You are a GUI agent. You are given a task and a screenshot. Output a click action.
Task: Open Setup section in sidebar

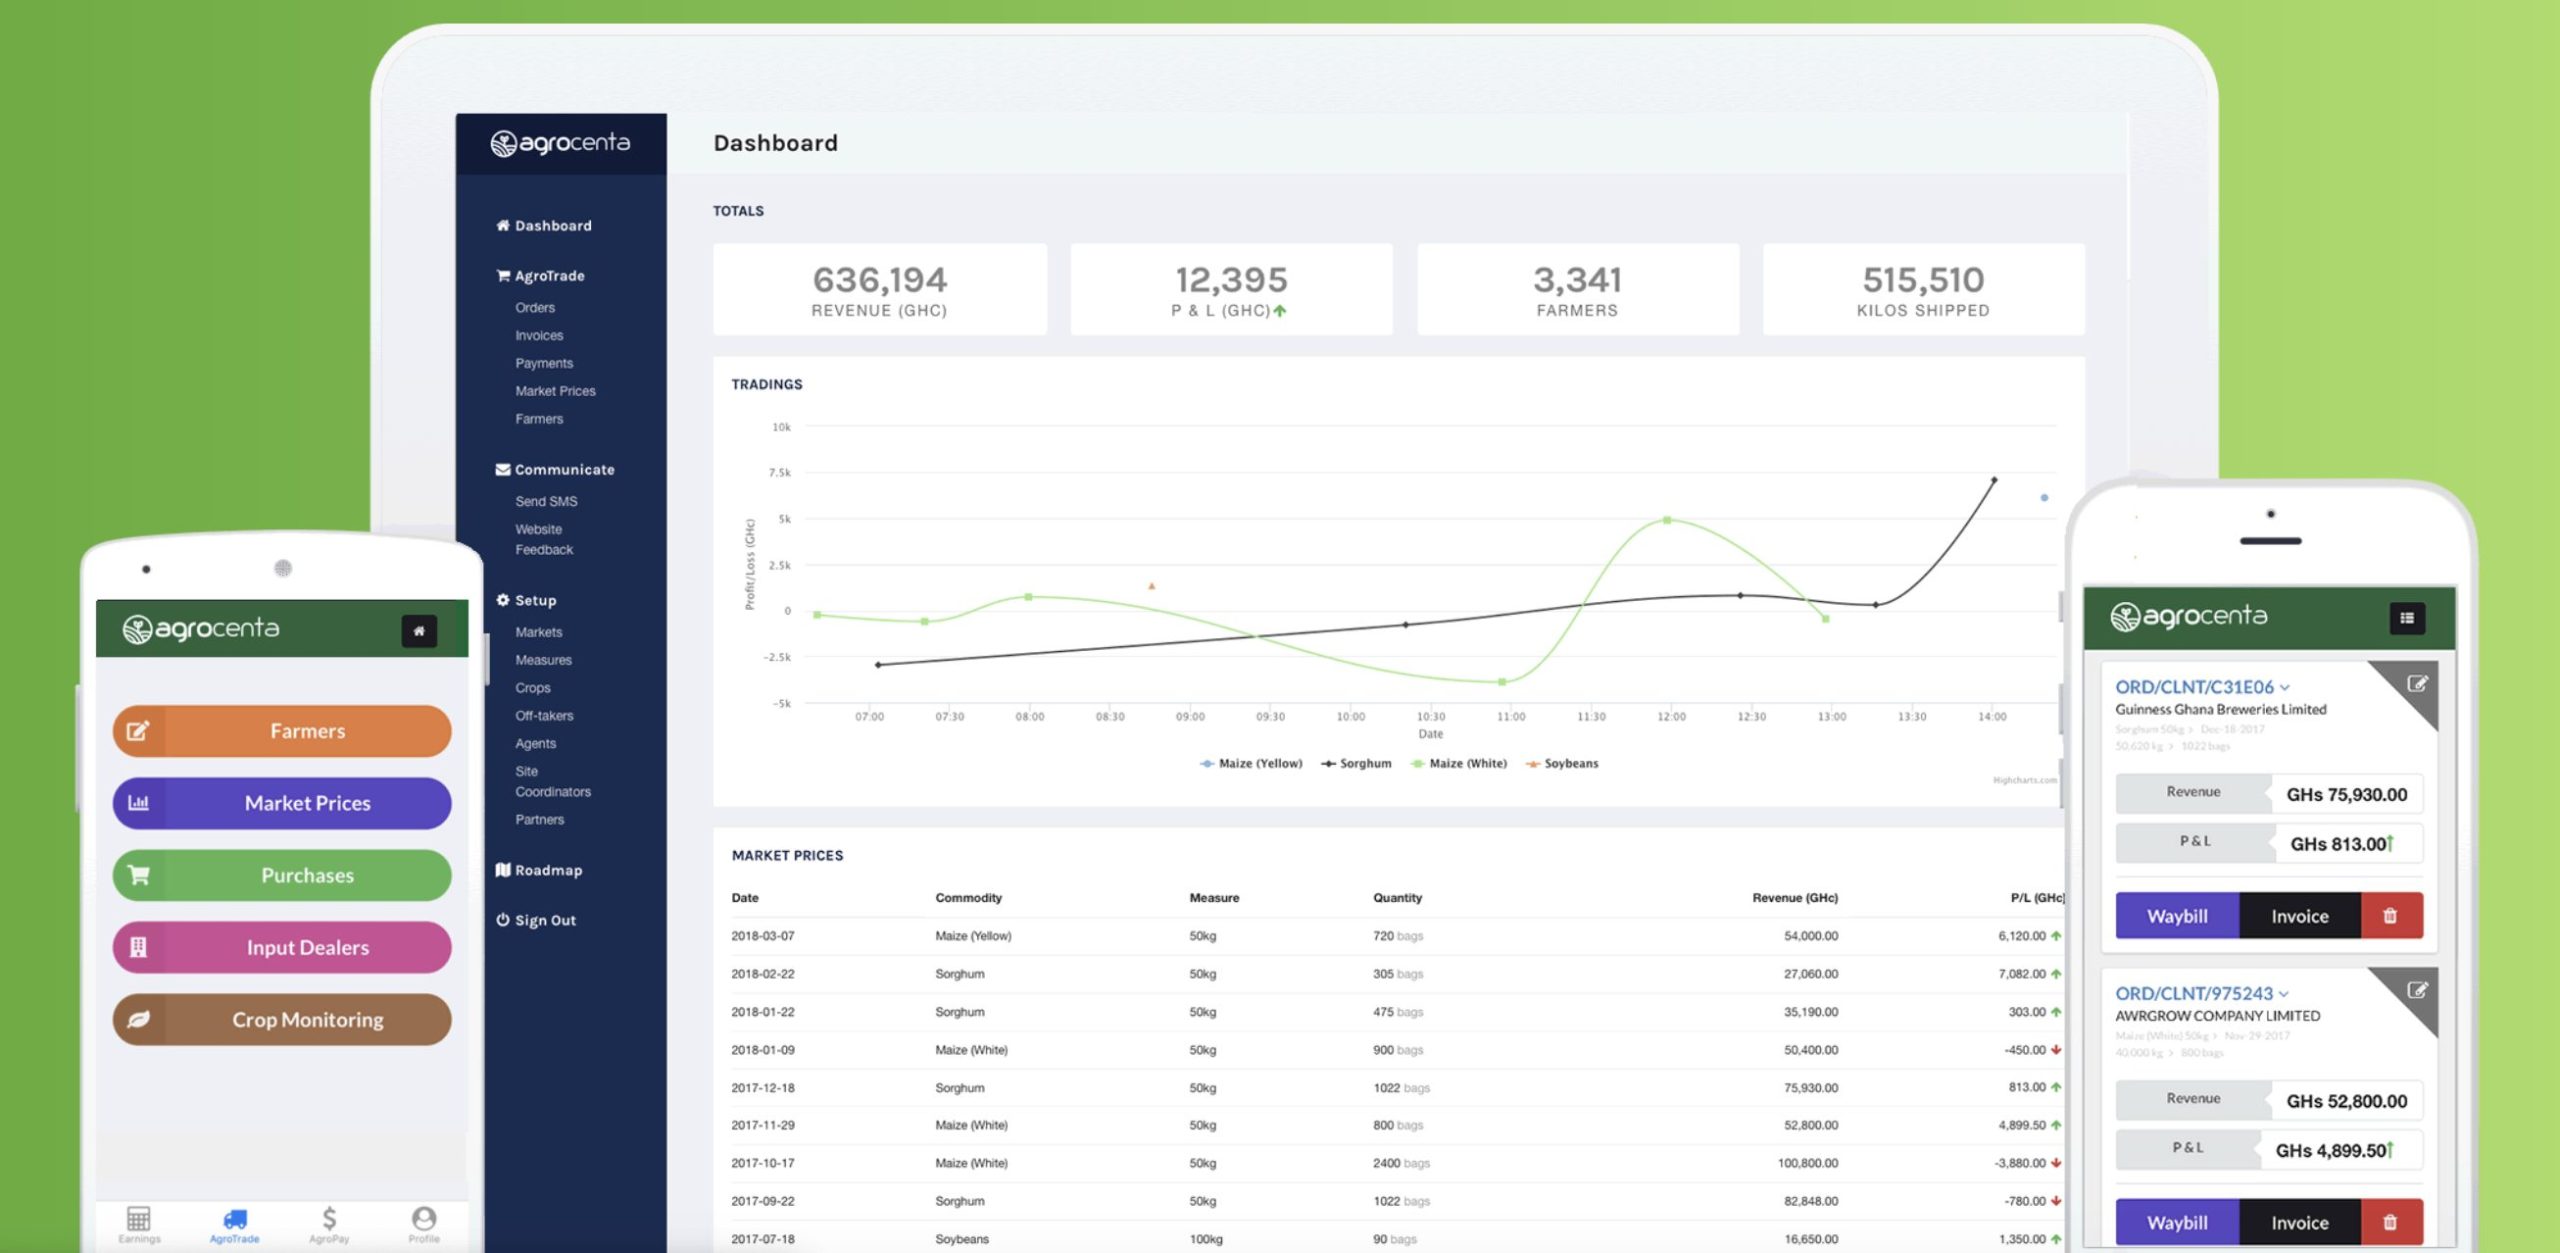click(526, 601)
